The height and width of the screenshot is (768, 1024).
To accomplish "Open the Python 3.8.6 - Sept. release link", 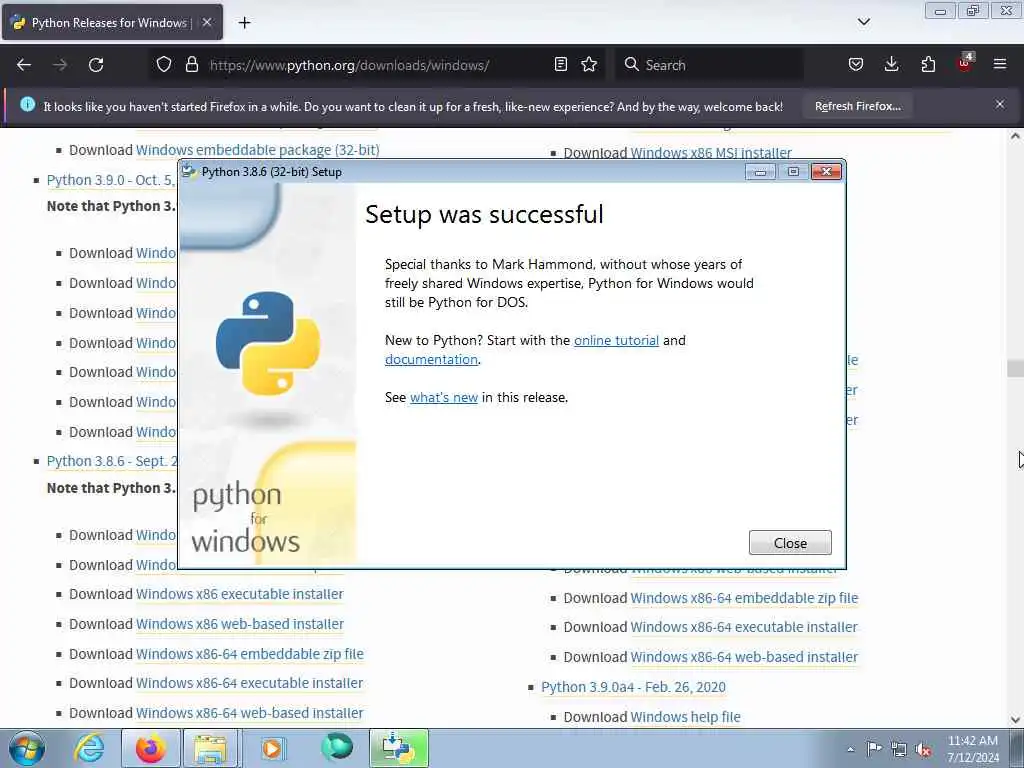I will (x=112, y=460).
